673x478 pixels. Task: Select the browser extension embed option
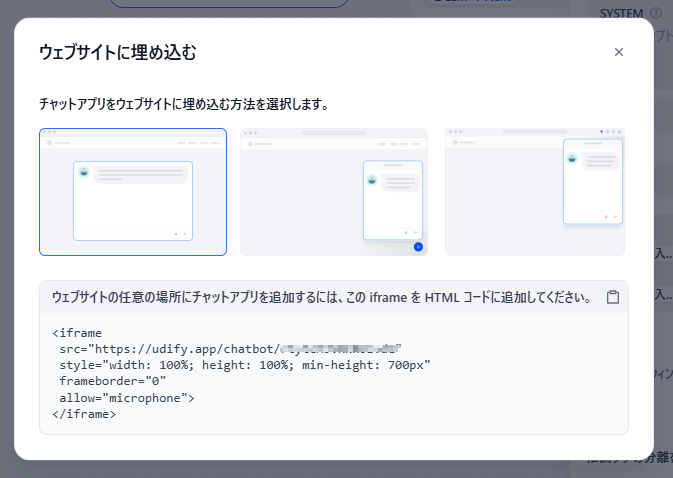pyautogui.click(x=535, y=192)
